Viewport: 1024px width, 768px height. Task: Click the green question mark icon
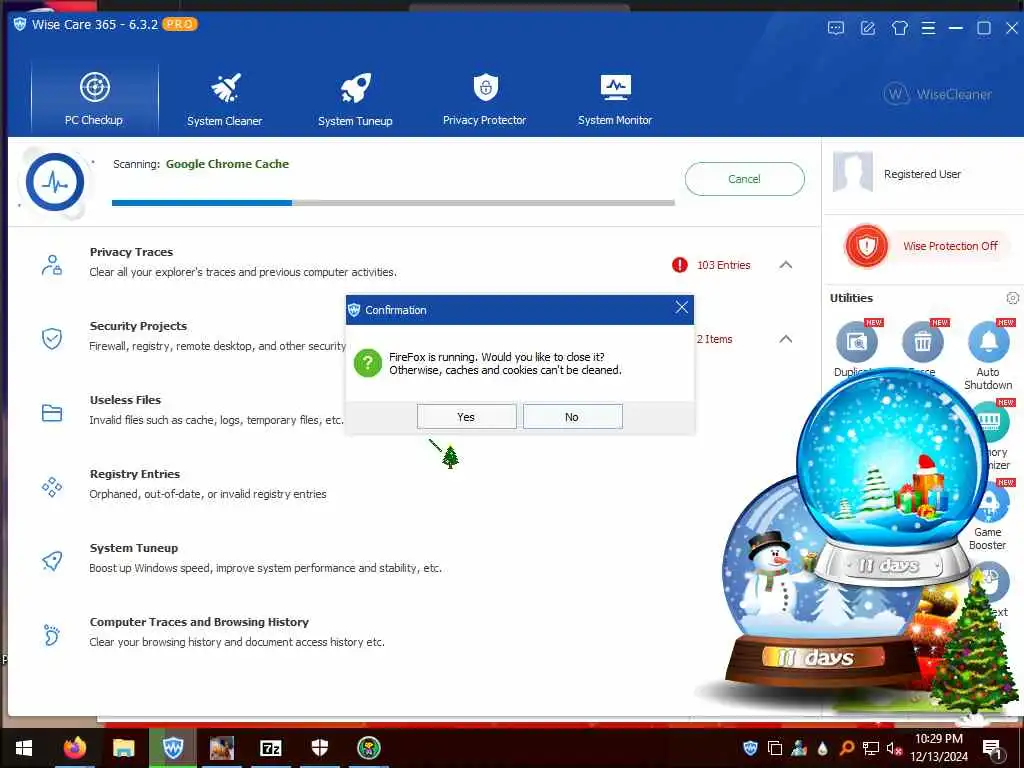368,363
